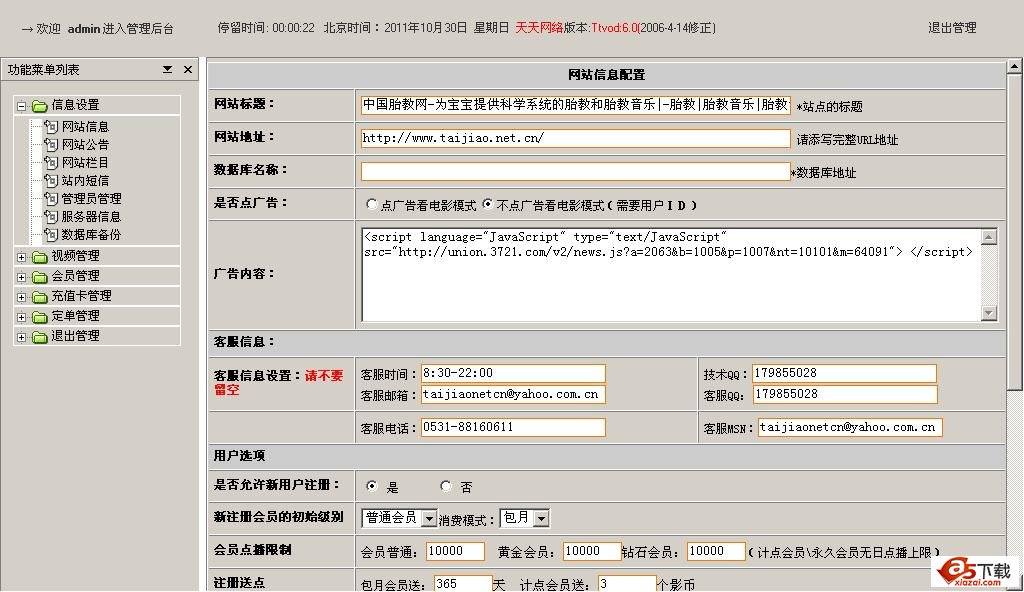Click the 会员管理 folder icon
This screenshot has height=592, width=1024.
[x=40, y=277]
